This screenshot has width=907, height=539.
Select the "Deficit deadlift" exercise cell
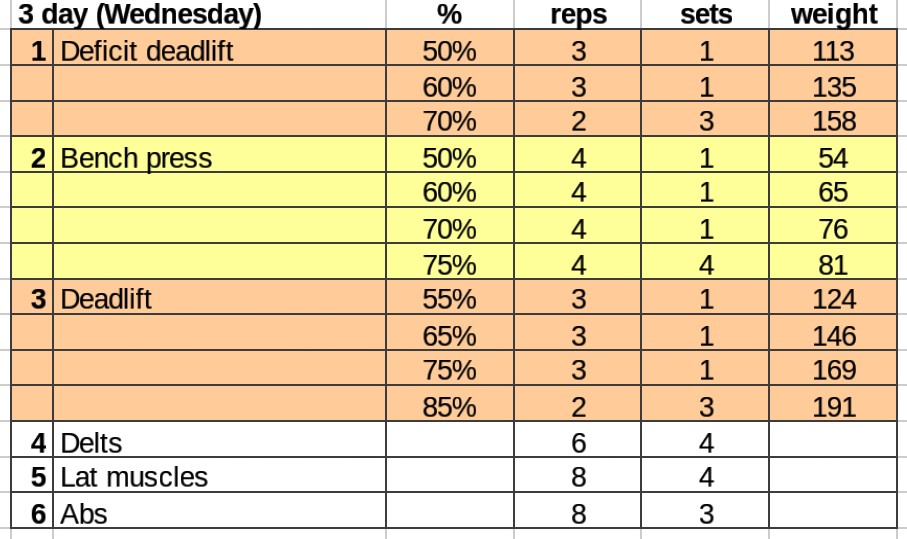pyautogui.click(x=147, y=52)
